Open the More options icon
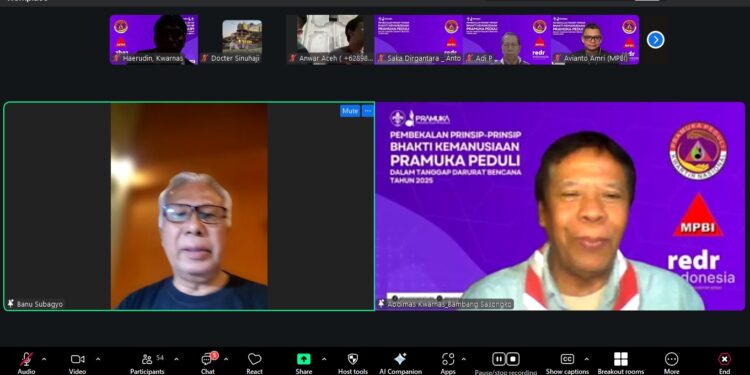The image size is (750, 375). (x=672, y=359)
